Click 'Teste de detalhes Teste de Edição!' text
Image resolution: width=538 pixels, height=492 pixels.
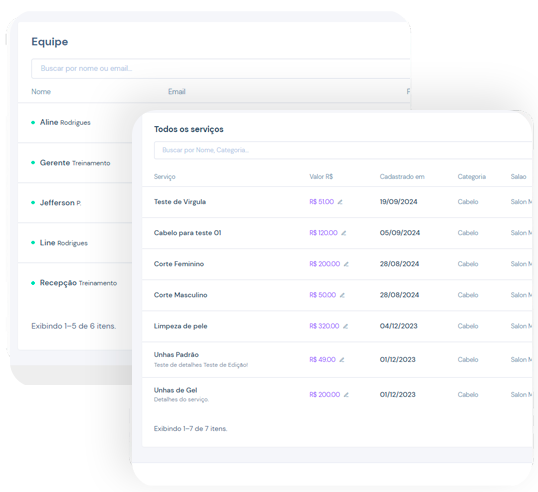pyautogui.click(x=201, y=365)
